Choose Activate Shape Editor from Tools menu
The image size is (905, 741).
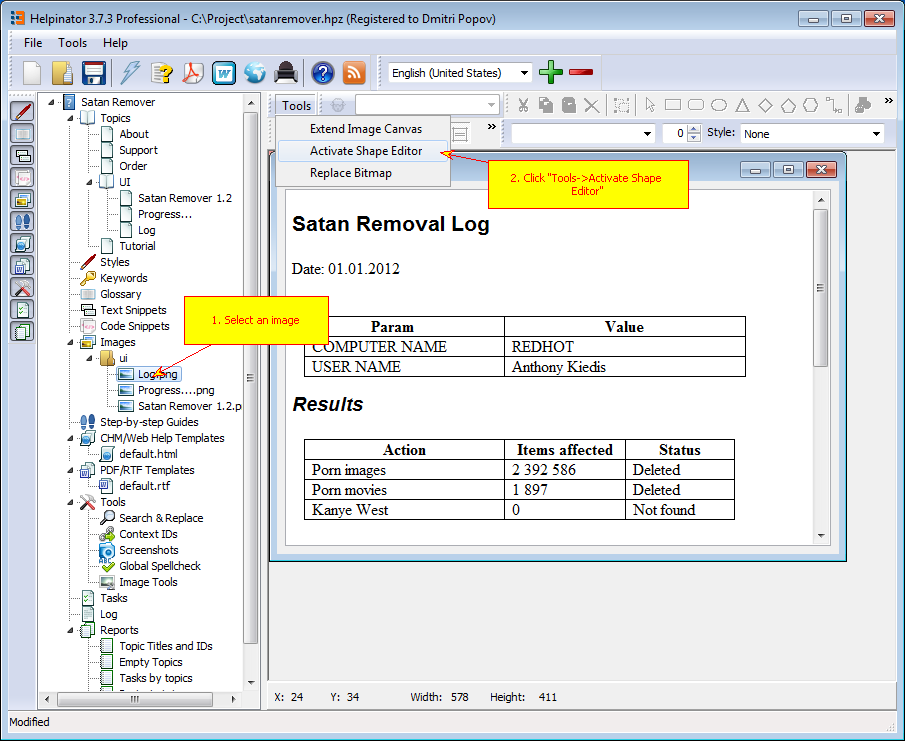point(365,151)
